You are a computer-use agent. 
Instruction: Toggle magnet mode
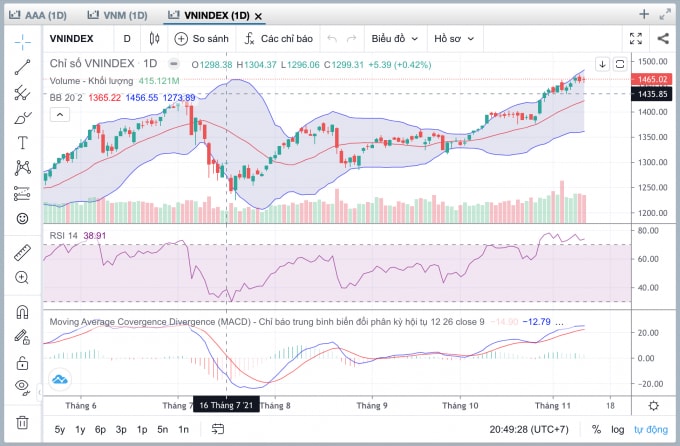click(22, 312)
